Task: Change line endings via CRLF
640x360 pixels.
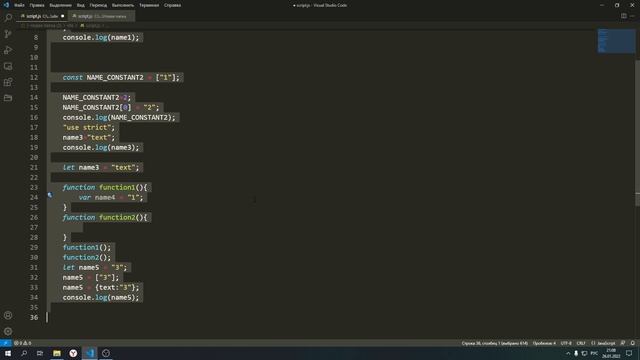Action: (581, 343)
